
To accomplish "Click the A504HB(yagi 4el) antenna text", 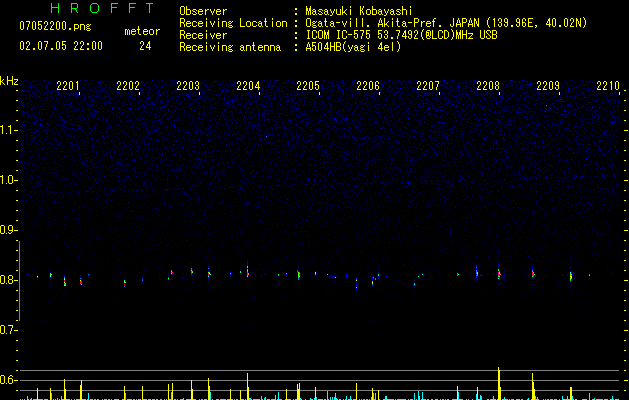I will 353,47.
